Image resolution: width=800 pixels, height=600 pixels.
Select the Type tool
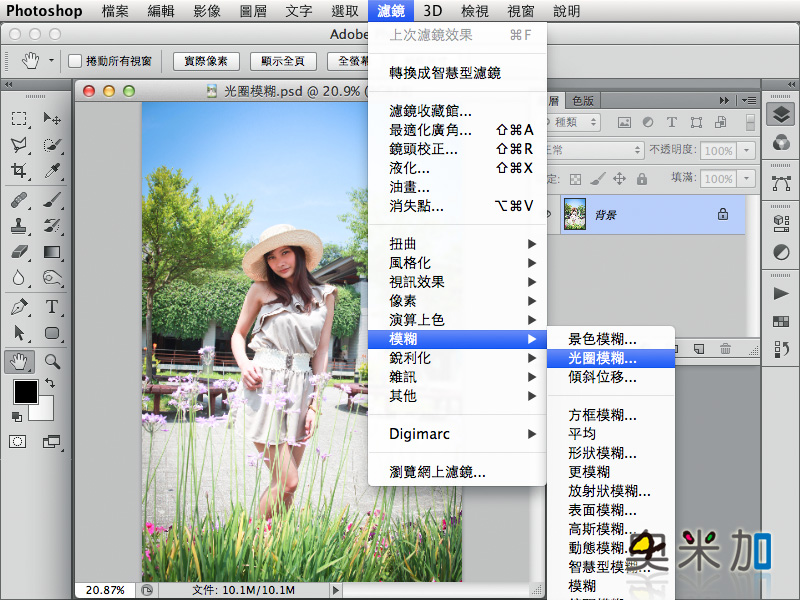tap(52, 307)
